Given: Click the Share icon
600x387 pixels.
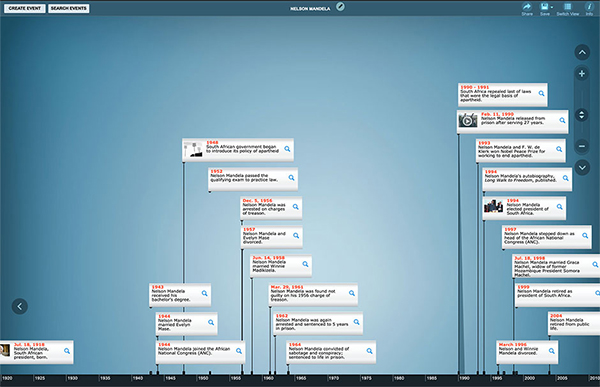Looking at the screenshot, I should click(527, 7).
